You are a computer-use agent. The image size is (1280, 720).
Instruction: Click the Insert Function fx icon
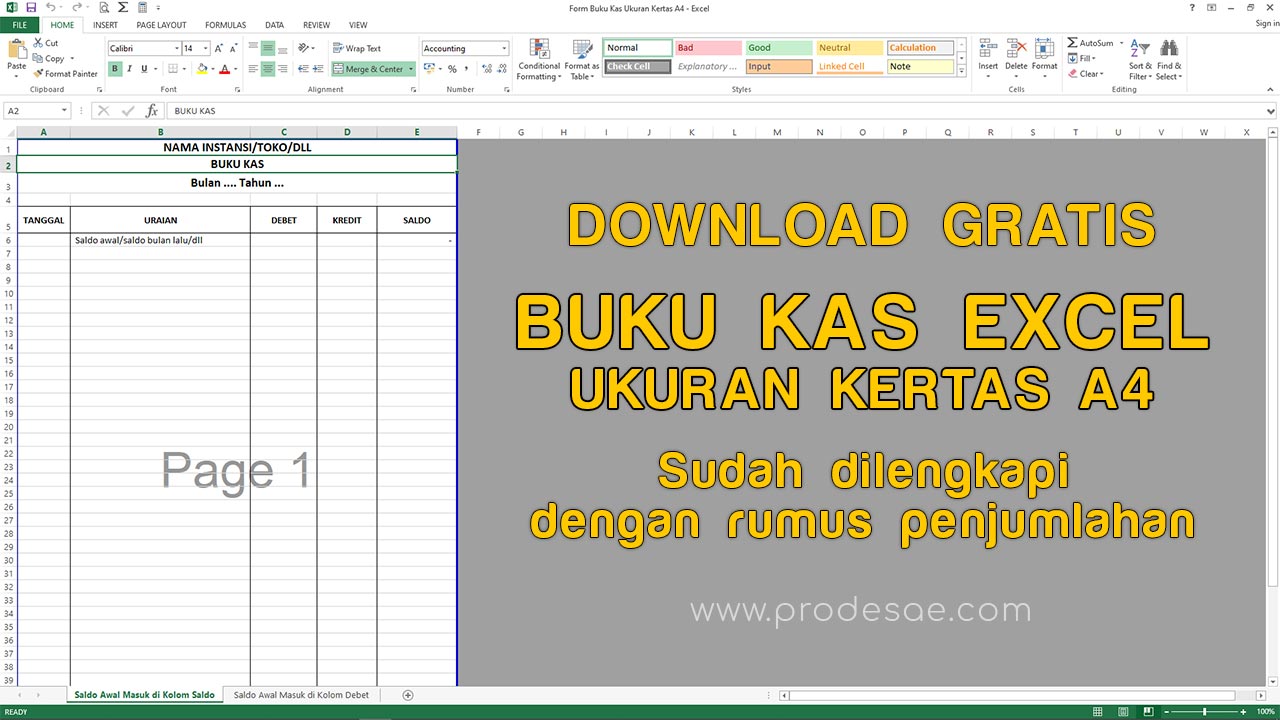(152, 111)
